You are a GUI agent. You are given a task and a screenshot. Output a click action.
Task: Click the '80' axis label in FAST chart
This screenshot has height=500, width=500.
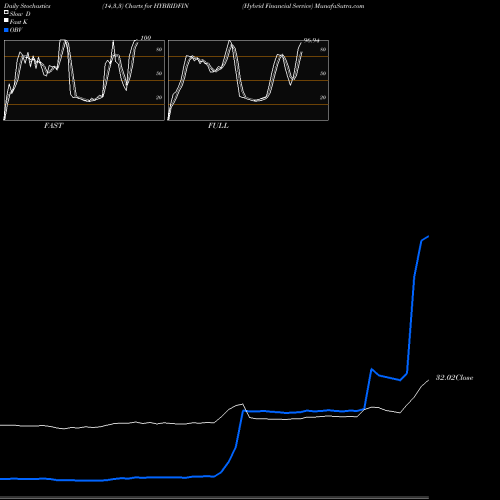pos(159,49)
